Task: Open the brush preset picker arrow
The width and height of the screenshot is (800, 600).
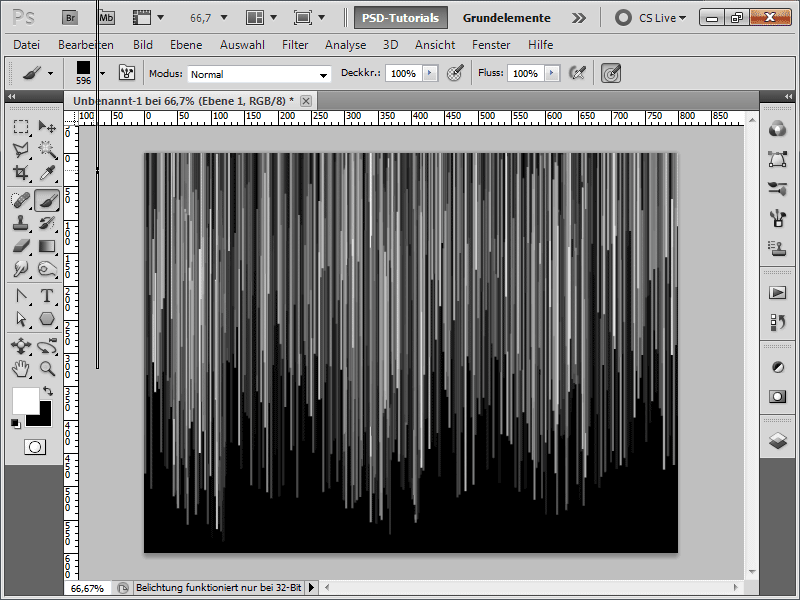Action: (103, 73)
